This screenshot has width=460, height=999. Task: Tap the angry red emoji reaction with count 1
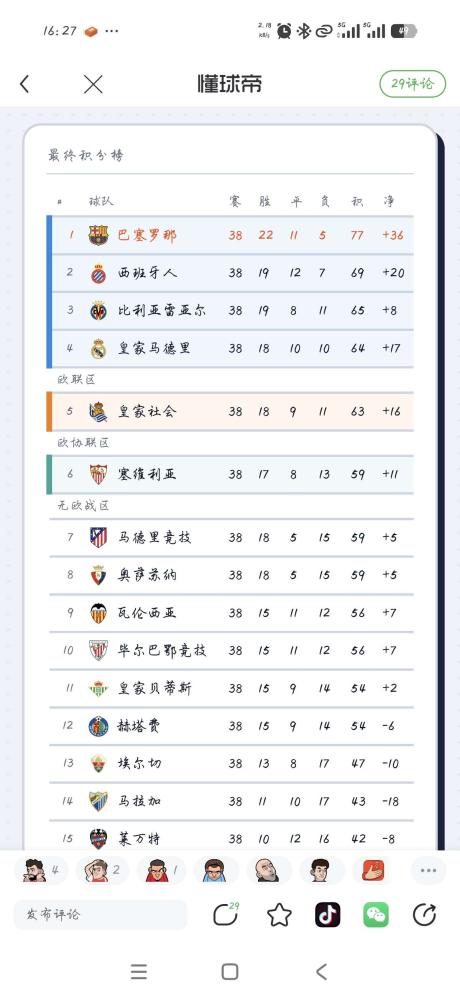[161, 870]
